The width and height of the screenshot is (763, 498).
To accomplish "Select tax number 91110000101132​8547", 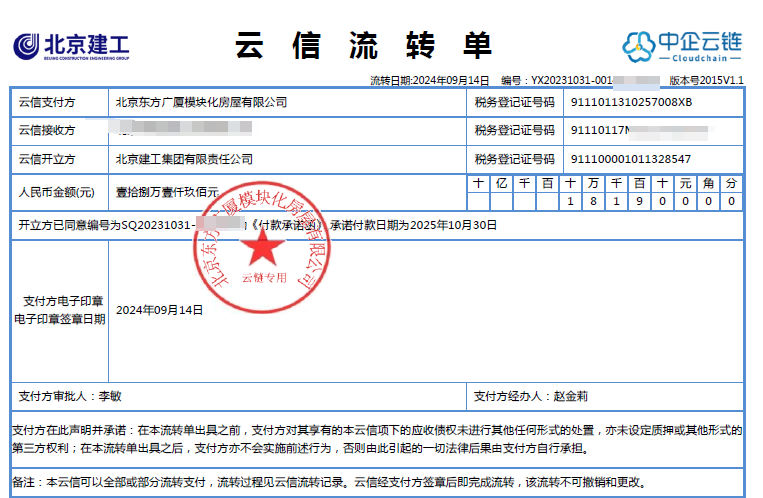I will coord(631,159).
